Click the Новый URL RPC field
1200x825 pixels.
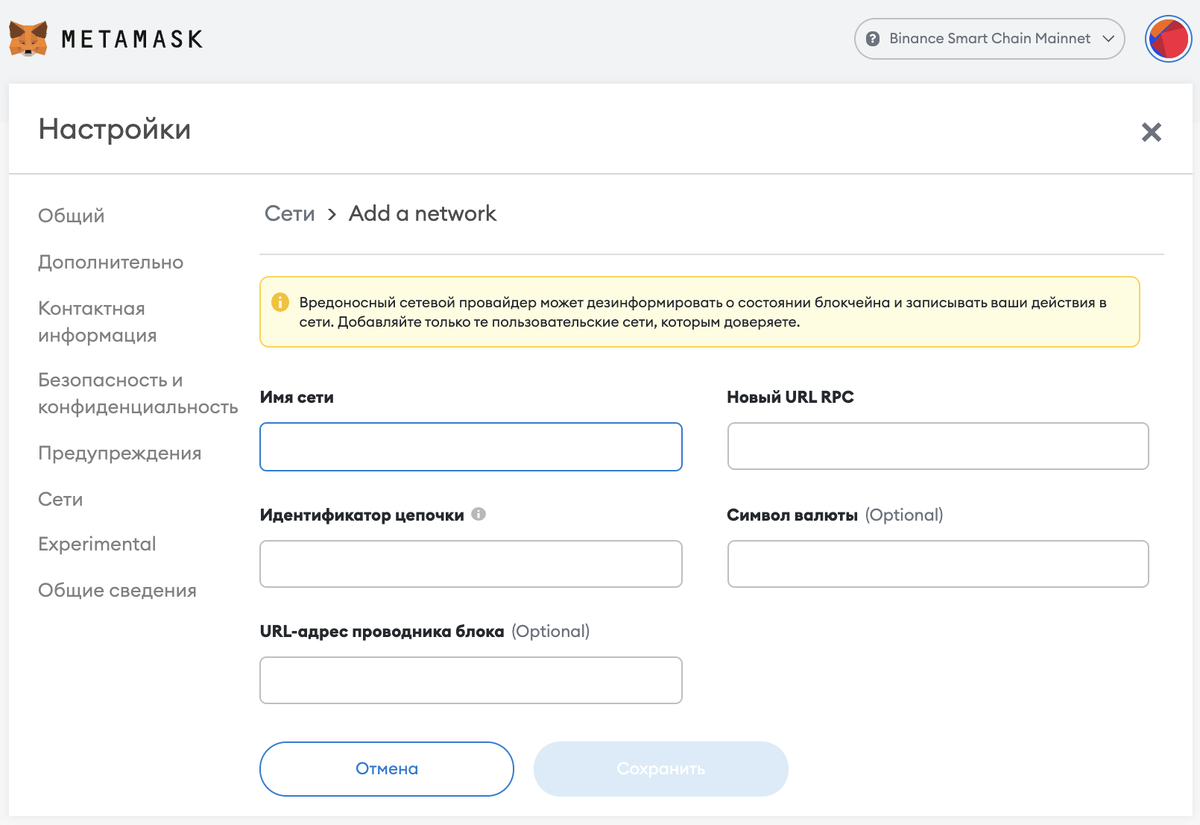[937, 446]
